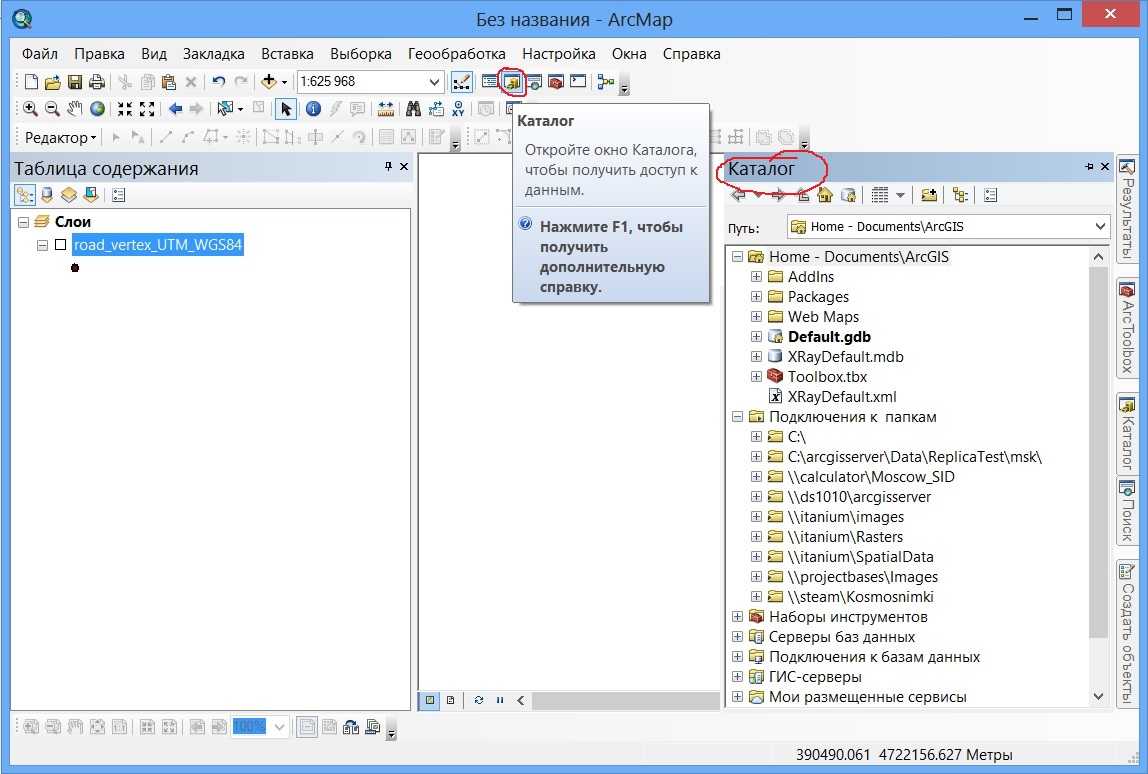This screenshot has height=774, width=1148.
Task: Toggle auto-hide pin on the table of contents
Action: (388, 167)
